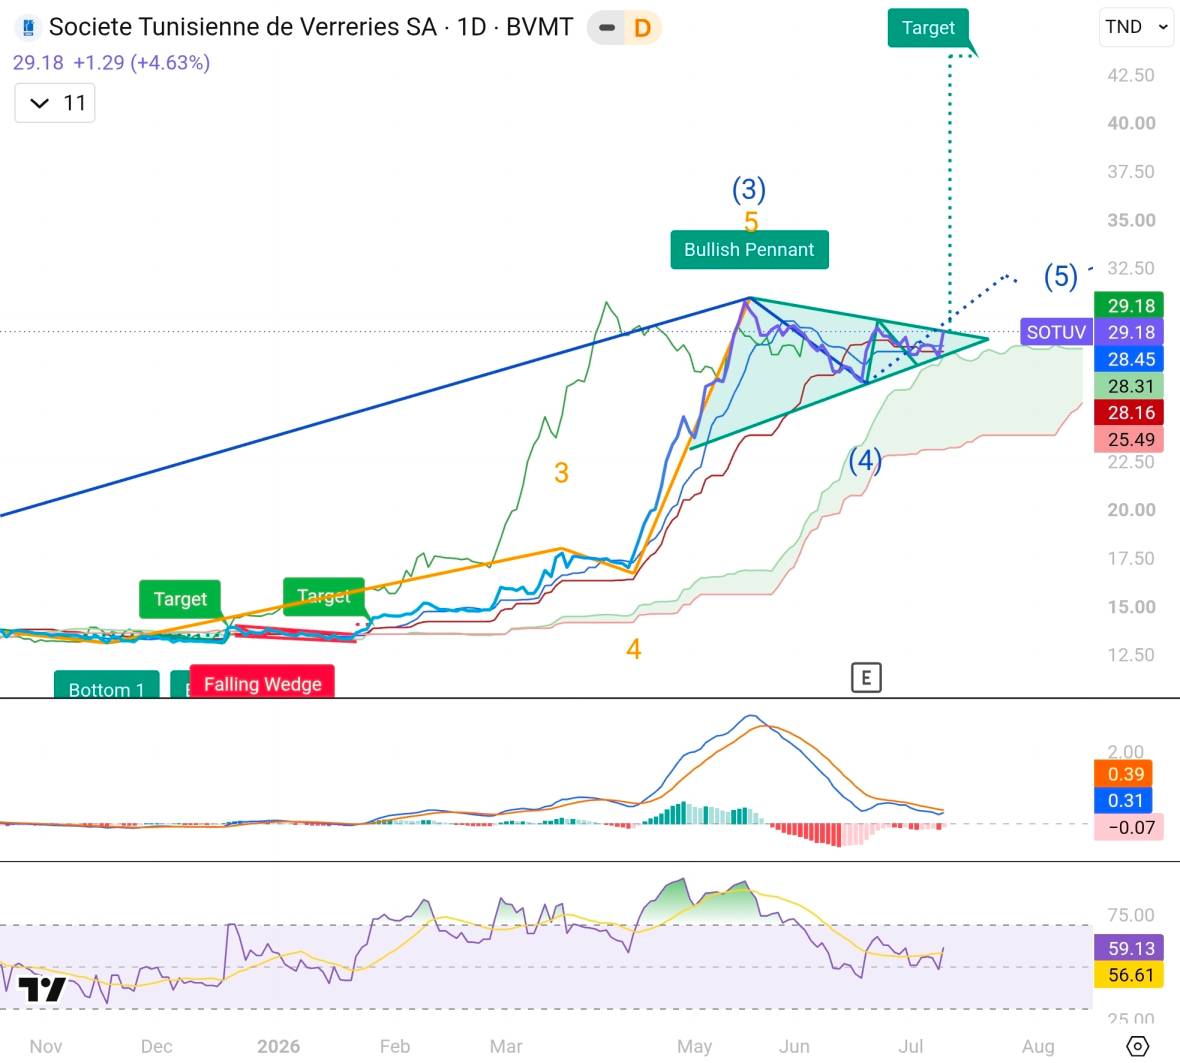Click the dark red 28.16 axis label
Viewport: 1180px width, 1063px height.
click(1130, 412)
